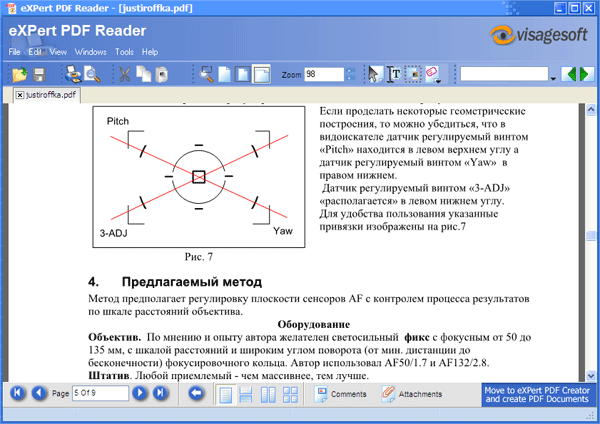The image size is (600, 424).
Task: Select facing pages layout
Action: [x=268, y=395]
